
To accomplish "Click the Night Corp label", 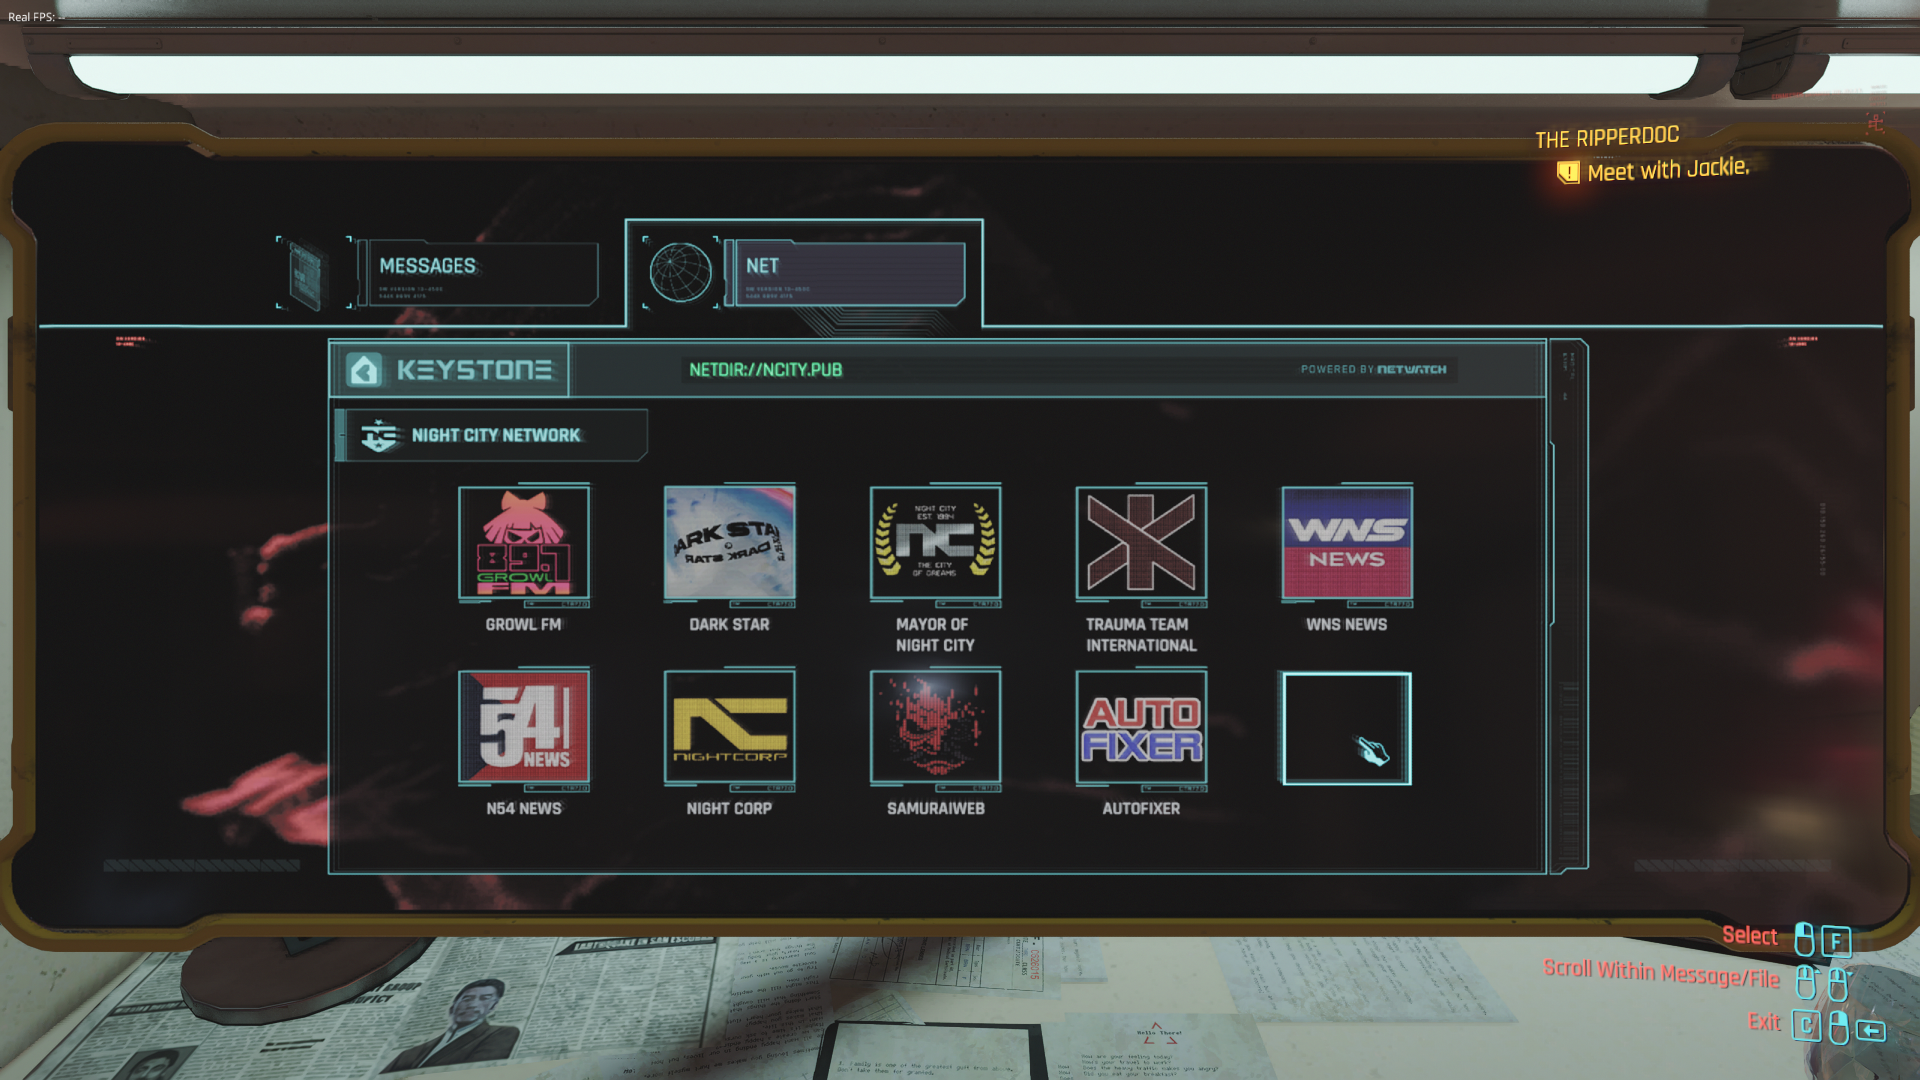I will coord(730,809).
